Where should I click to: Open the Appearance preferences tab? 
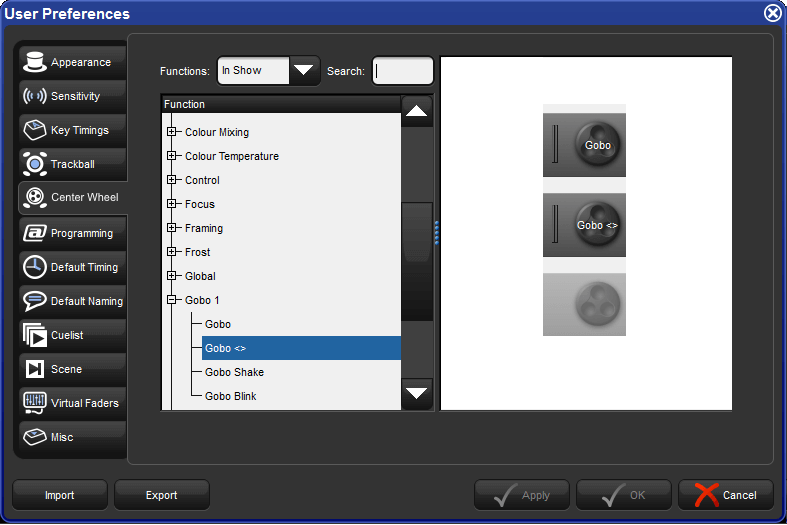[x=73, y=62]
